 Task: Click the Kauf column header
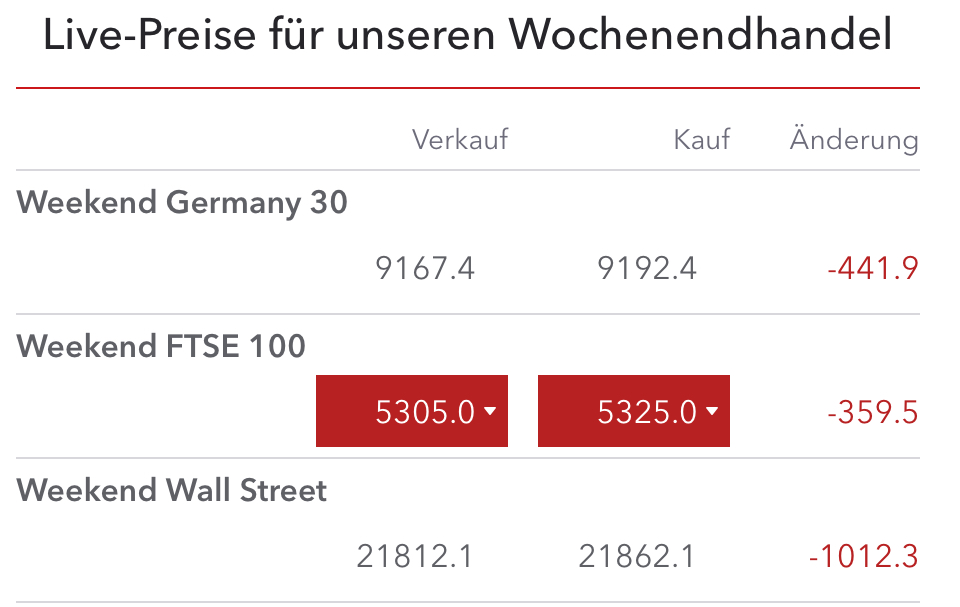[701, 140]
